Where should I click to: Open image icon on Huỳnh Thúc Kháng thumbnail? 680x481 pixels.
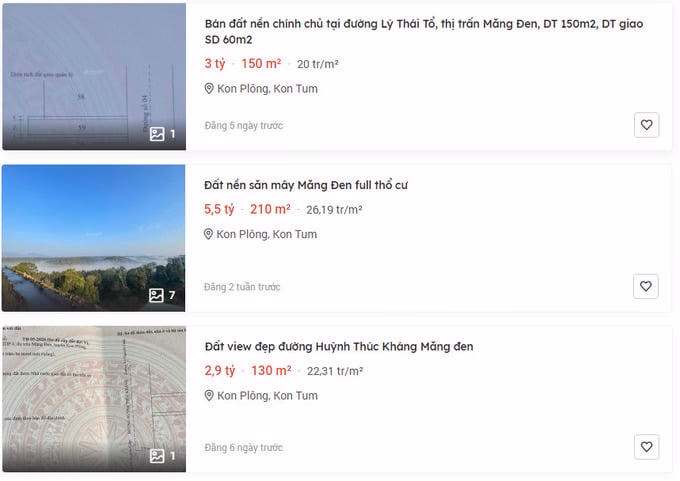pyautogui.click(x=157, y=456)
